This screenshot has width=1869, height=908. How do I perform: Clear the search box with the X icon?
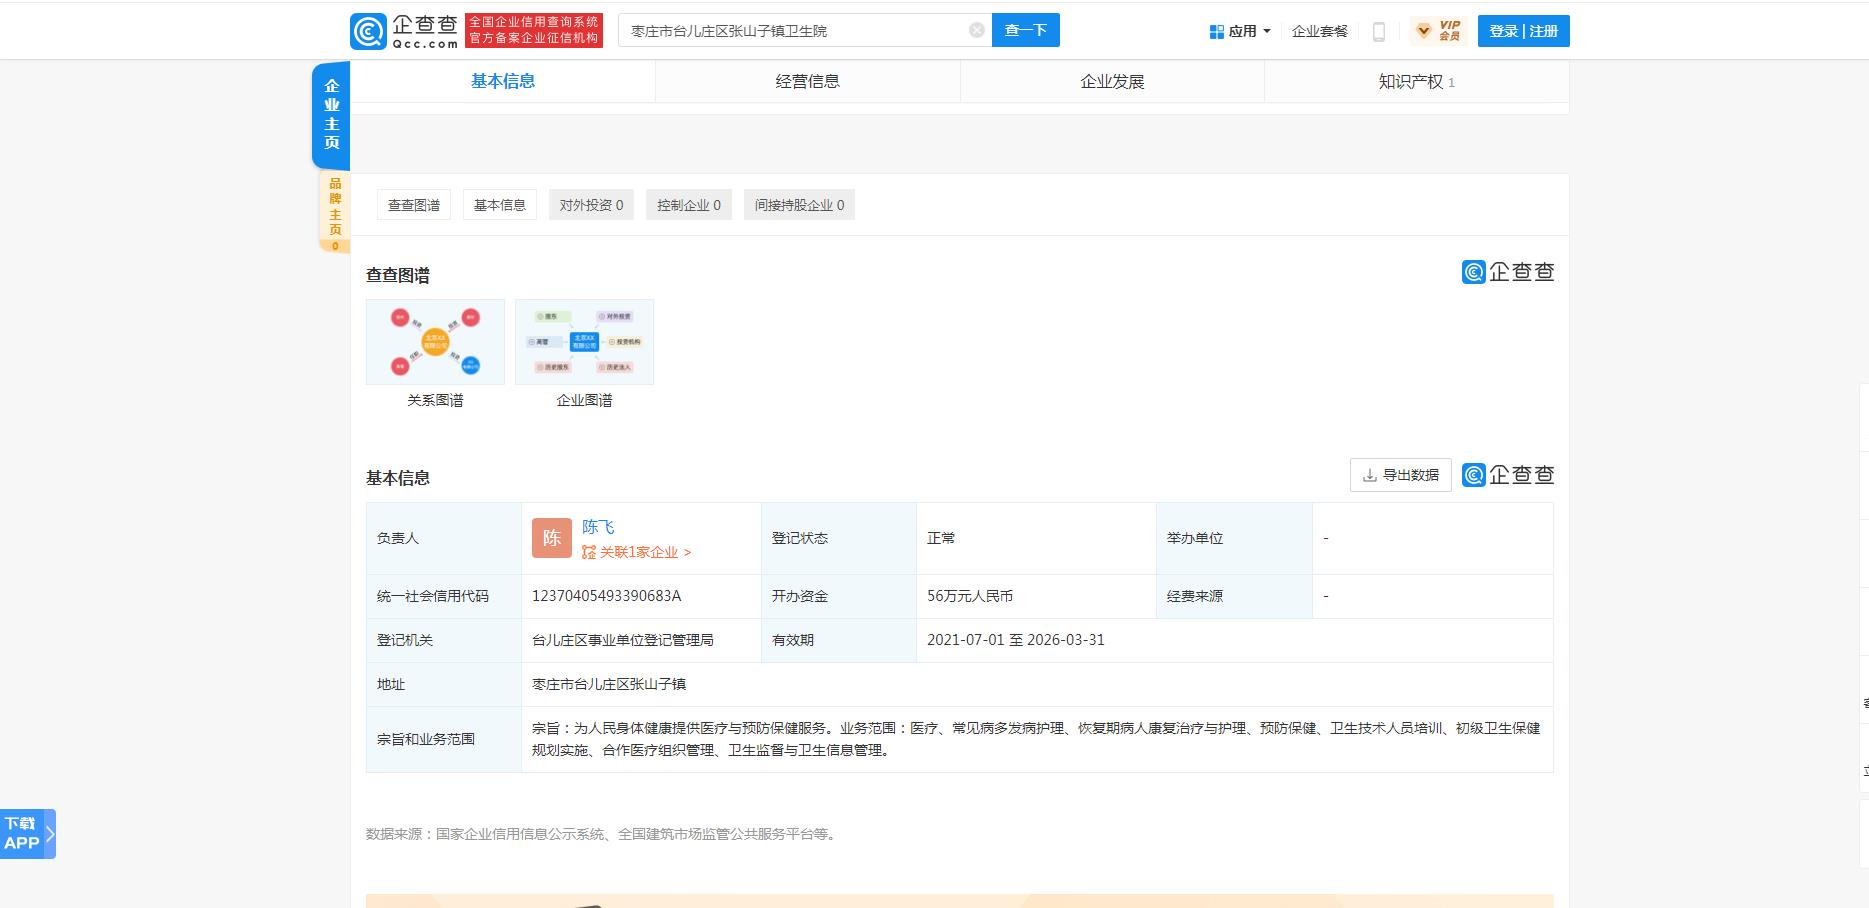click(977, 30)
